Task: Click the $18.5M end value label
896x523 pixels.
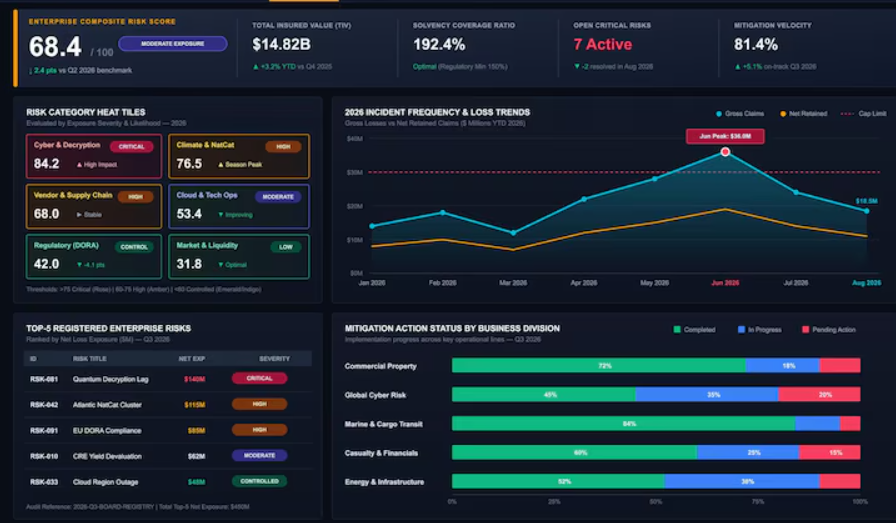Action: click(866, 201)
